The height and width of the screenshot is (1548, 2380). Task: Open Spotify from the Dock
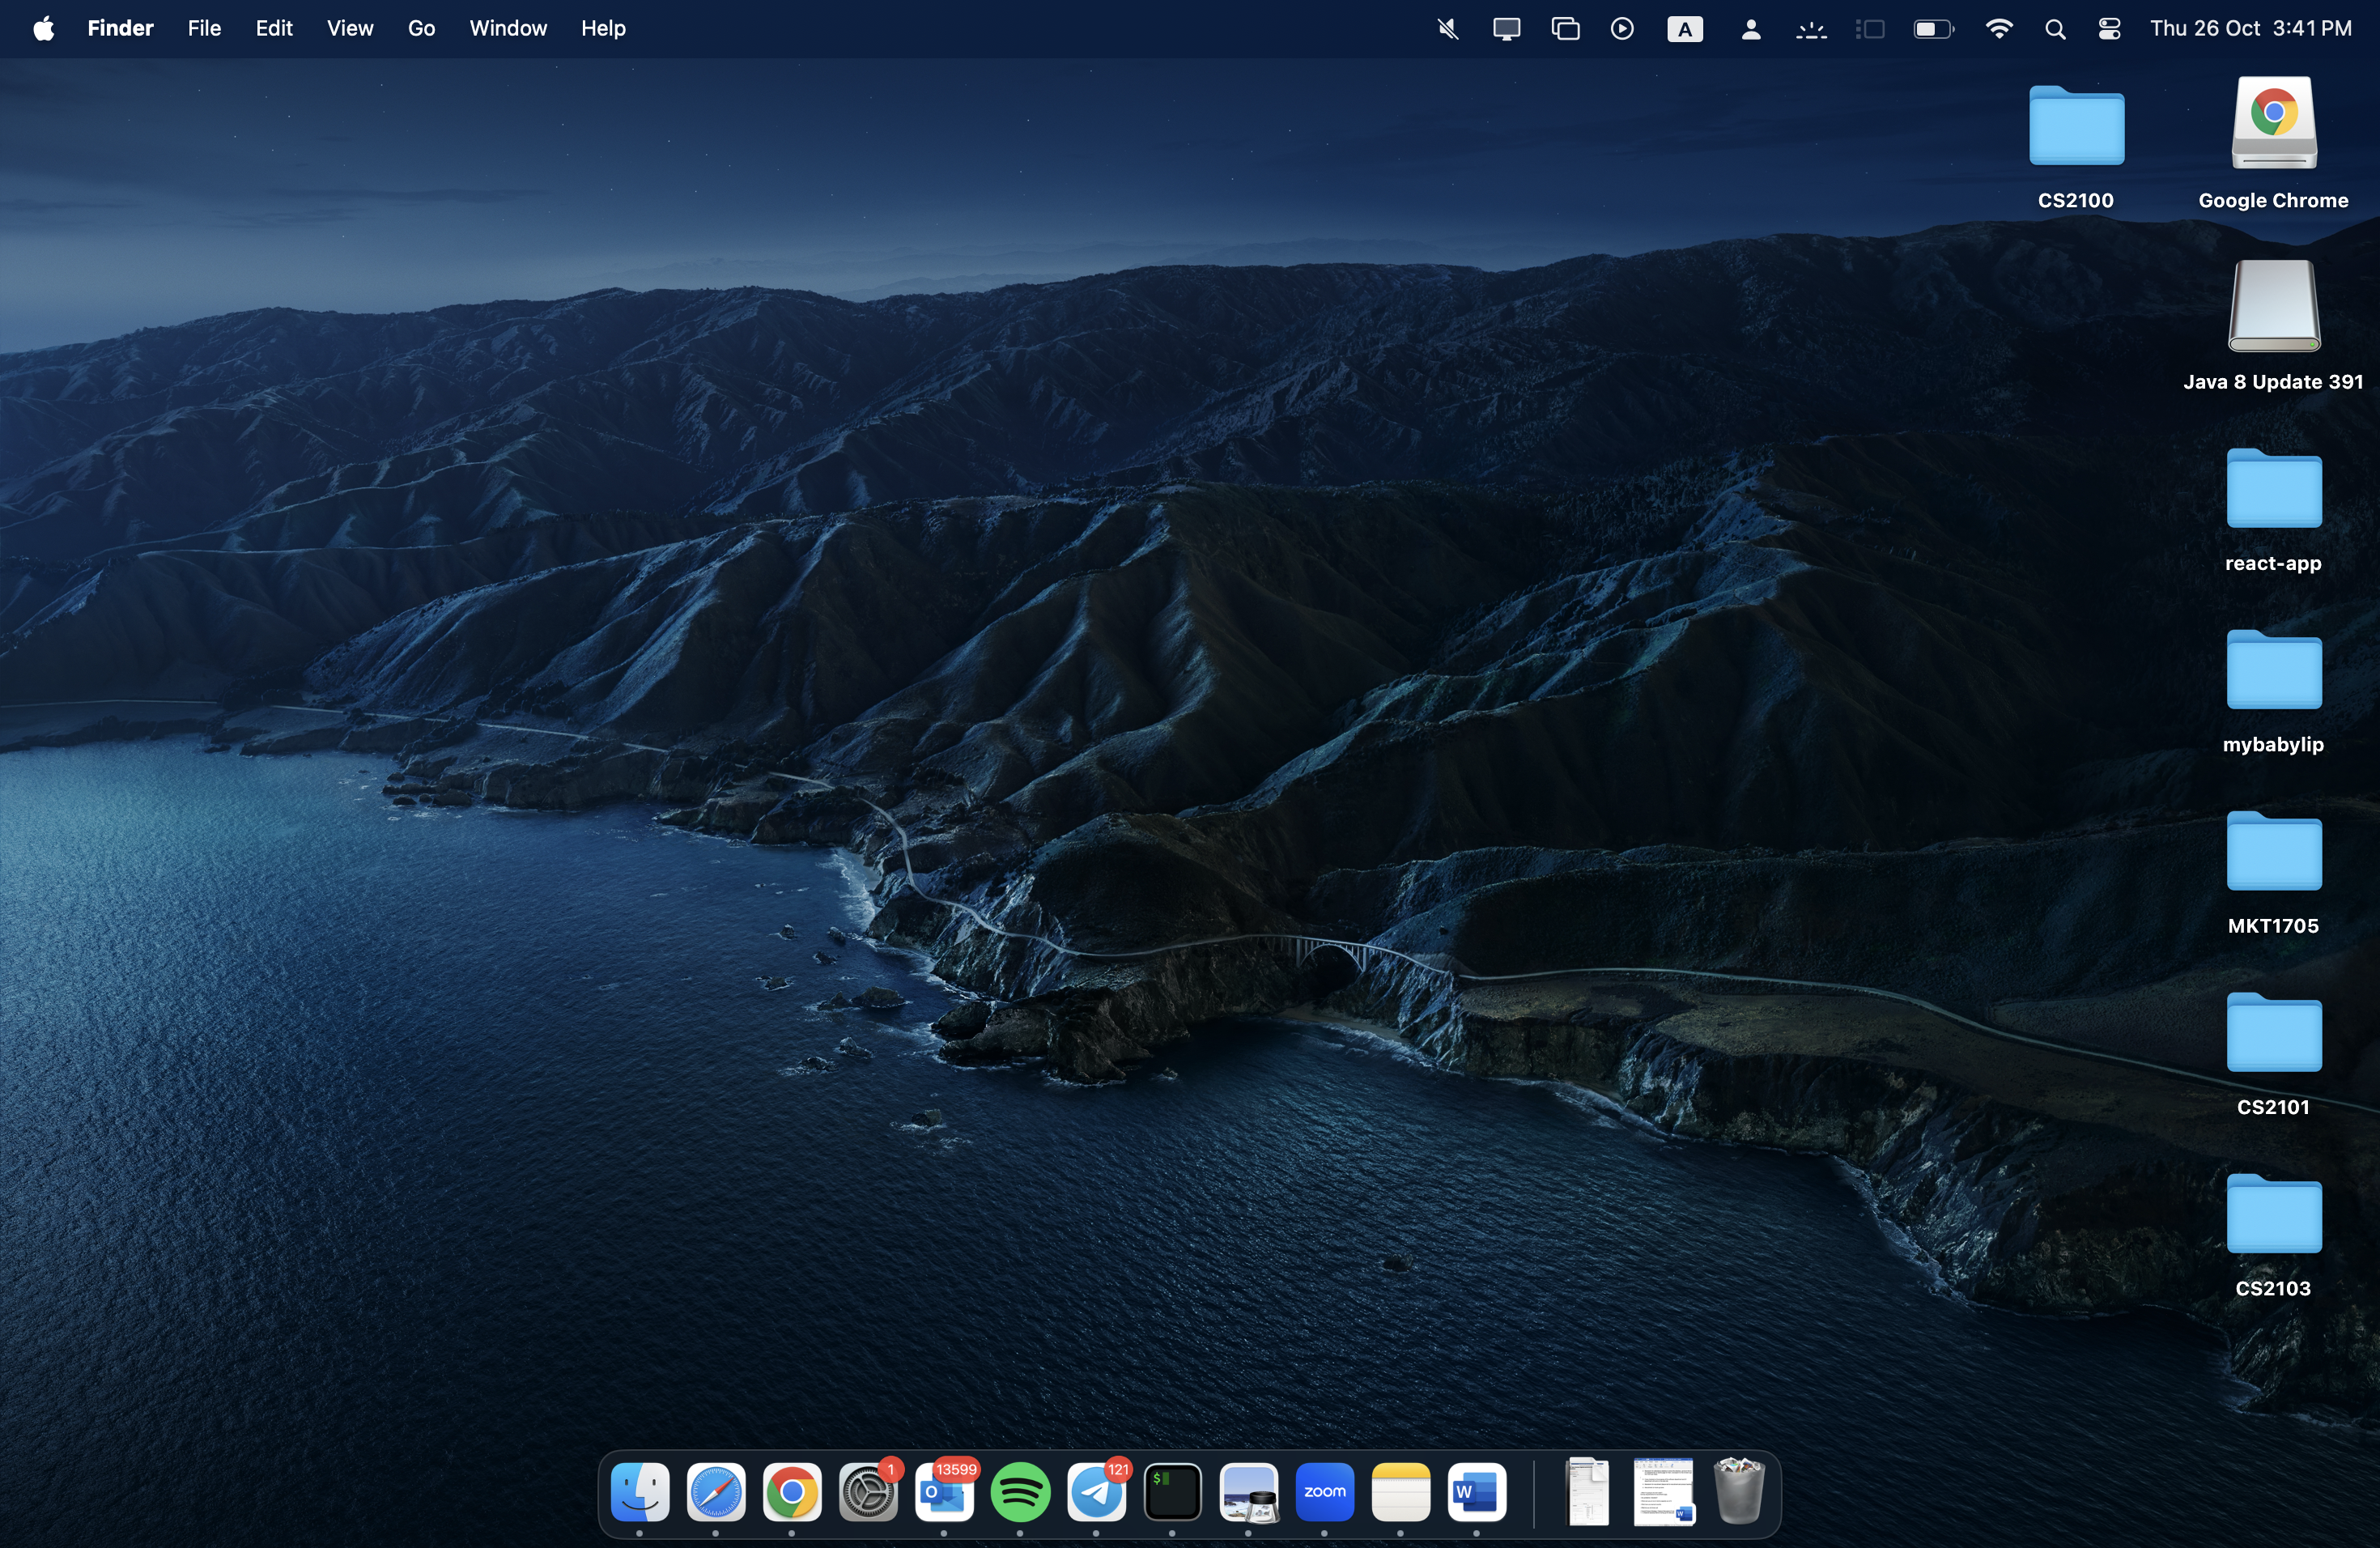(1020, 1493)
